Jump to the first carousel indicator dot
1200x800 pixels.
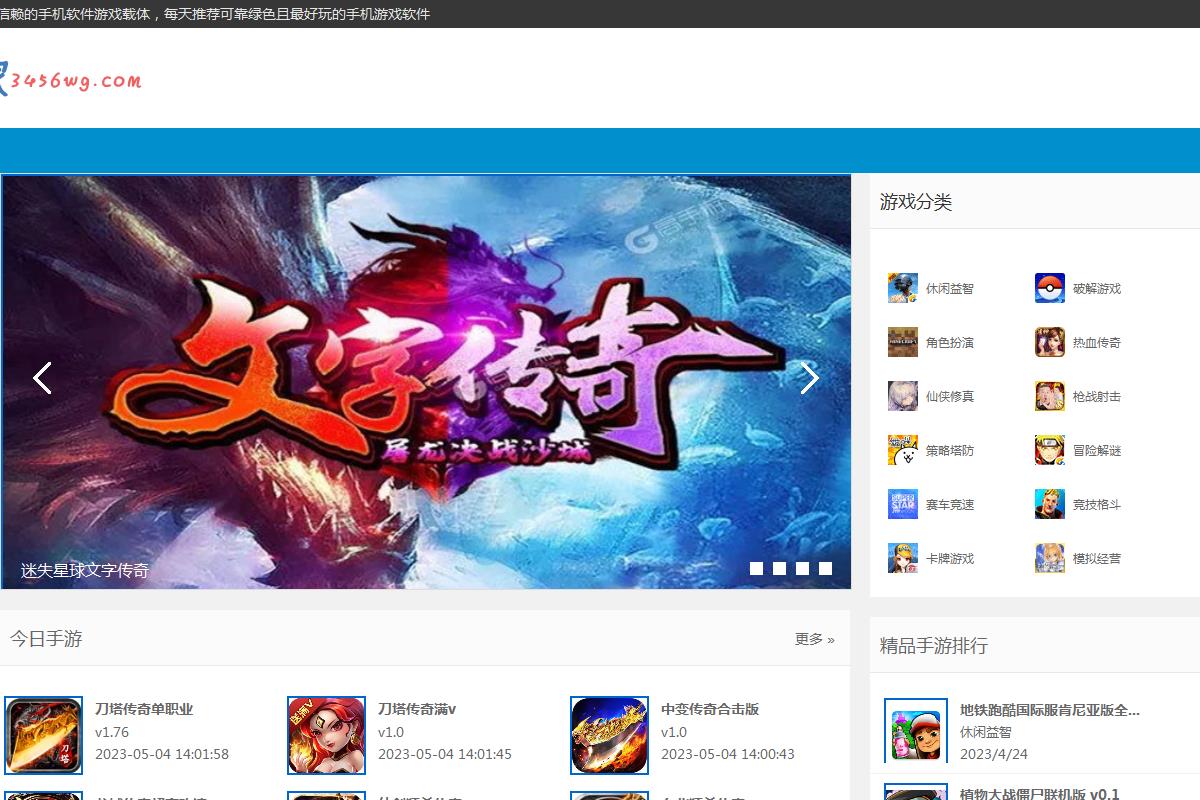[x=757, y=568]
